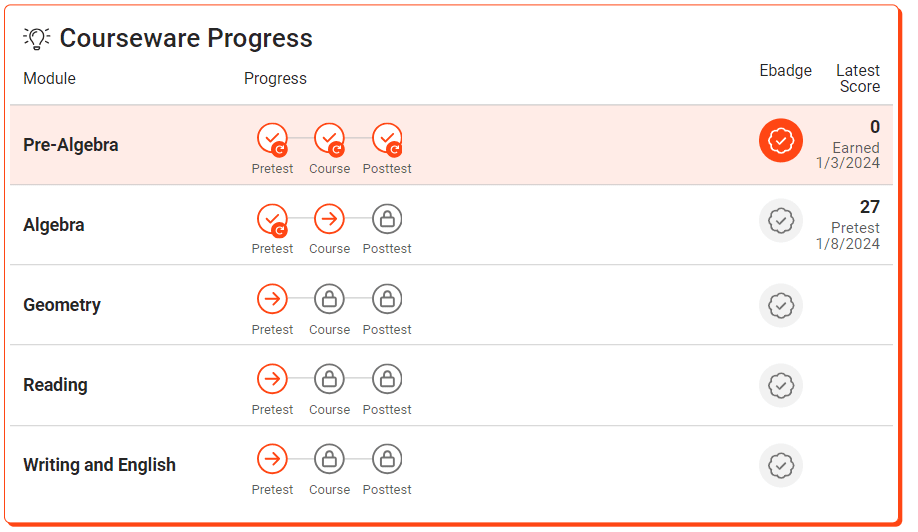This screenshot has height=532, width=918.
Task: Click the Writing and English Ebadge
Action: (780, 465)
